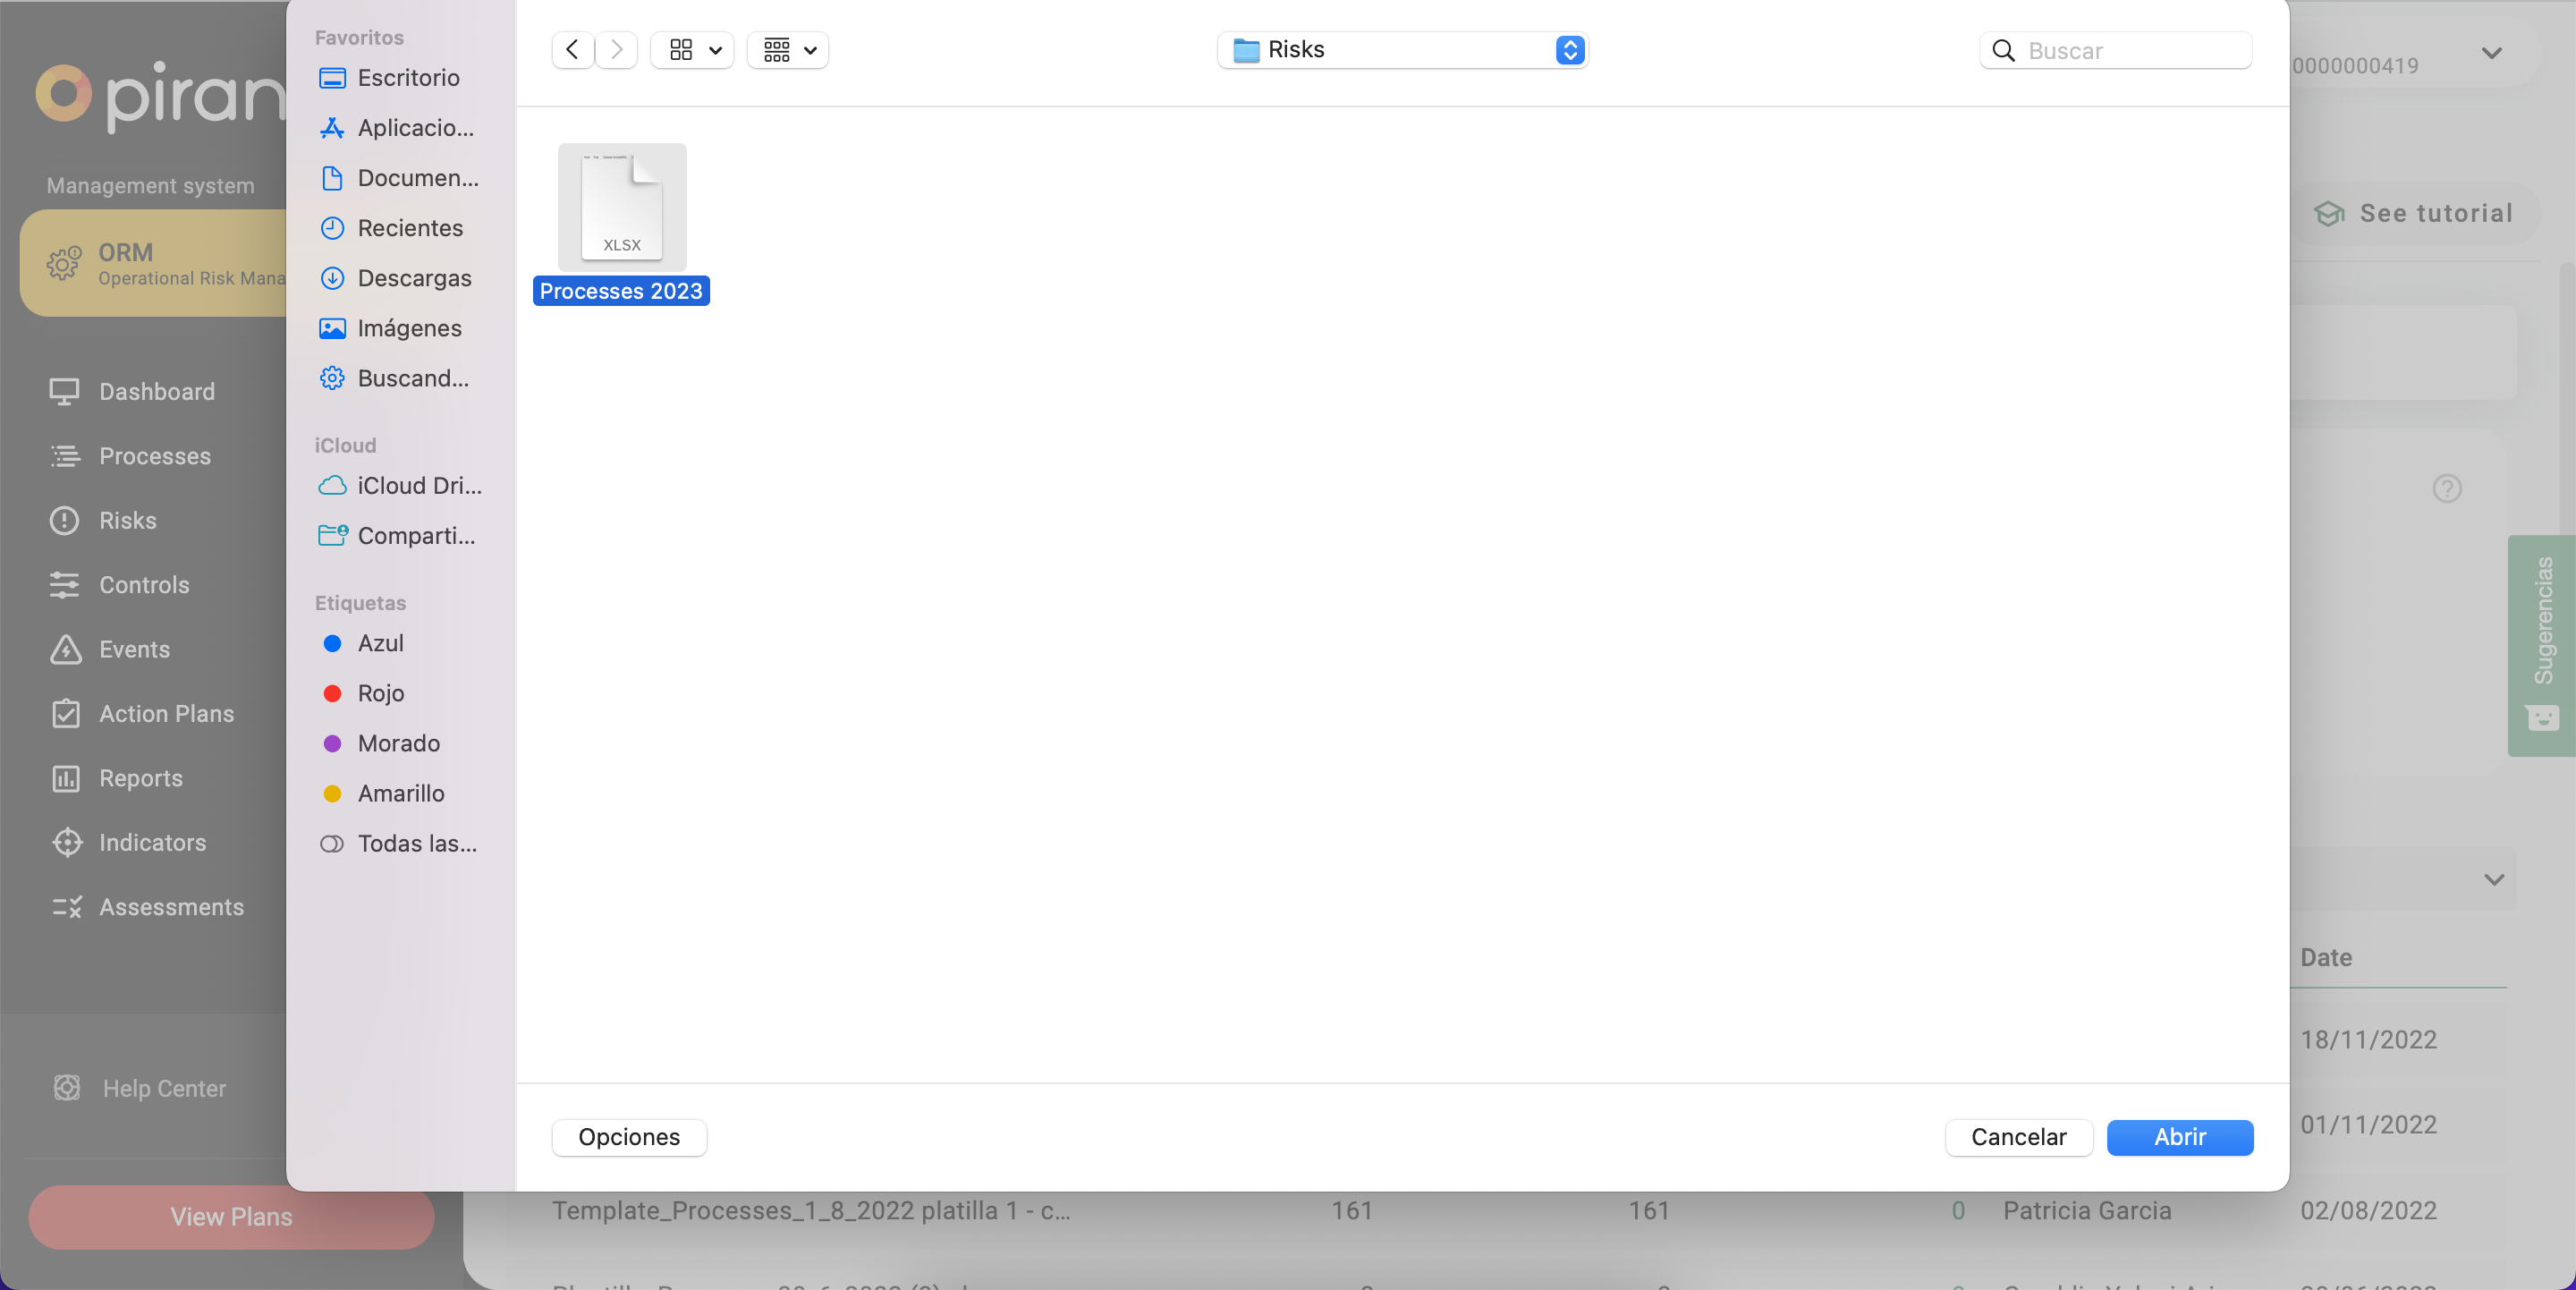The image size is (2576, 1290).
Task: Click the Opciones button
Action: 629,1137
